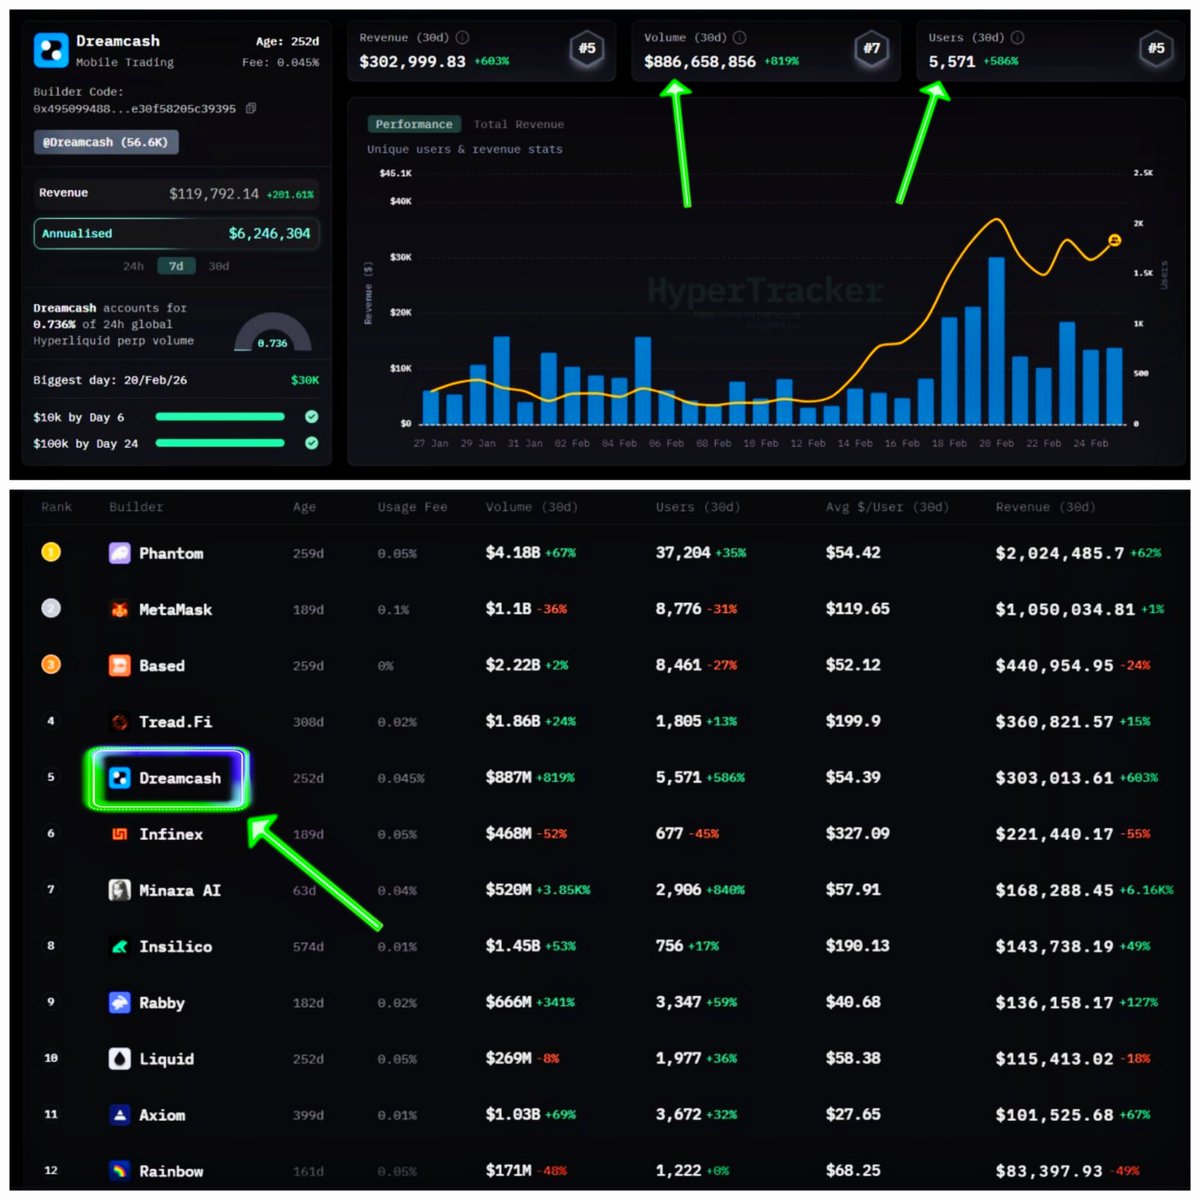Image resolution: width=1200 pixels, height=1200 pixels.
Task: Click the $2,024,485.7 Phantom revenue cell
Action: (x=1059, y=553)
